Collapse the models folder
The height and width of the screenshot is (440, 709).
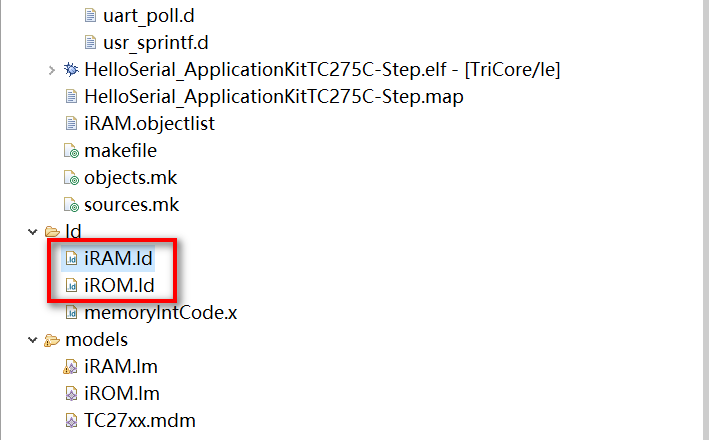[x=32, y=340]
